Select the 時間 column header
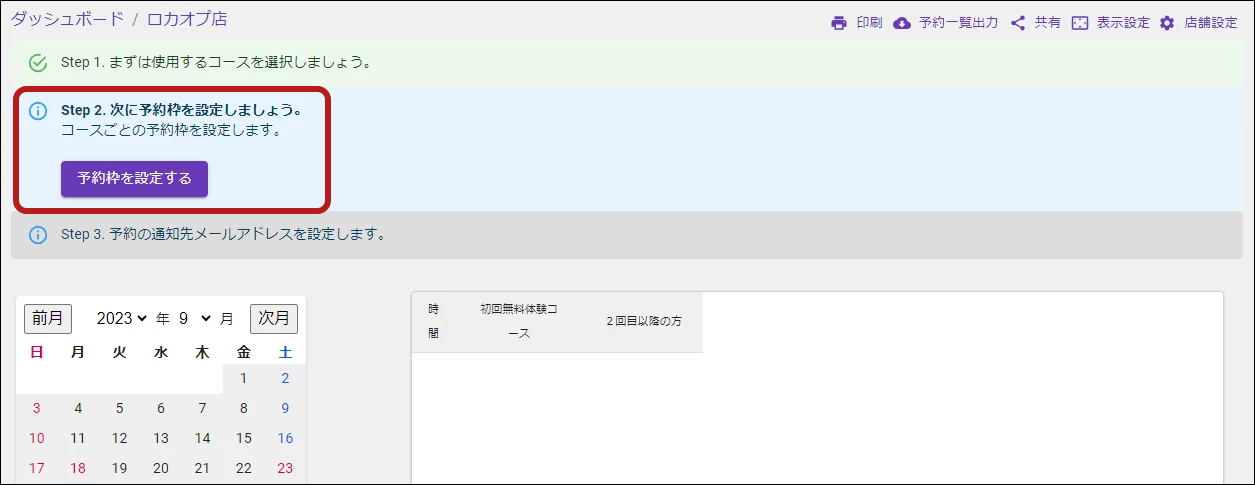Viewport: 1255px width, 485px height. click(x=434, y=322)
